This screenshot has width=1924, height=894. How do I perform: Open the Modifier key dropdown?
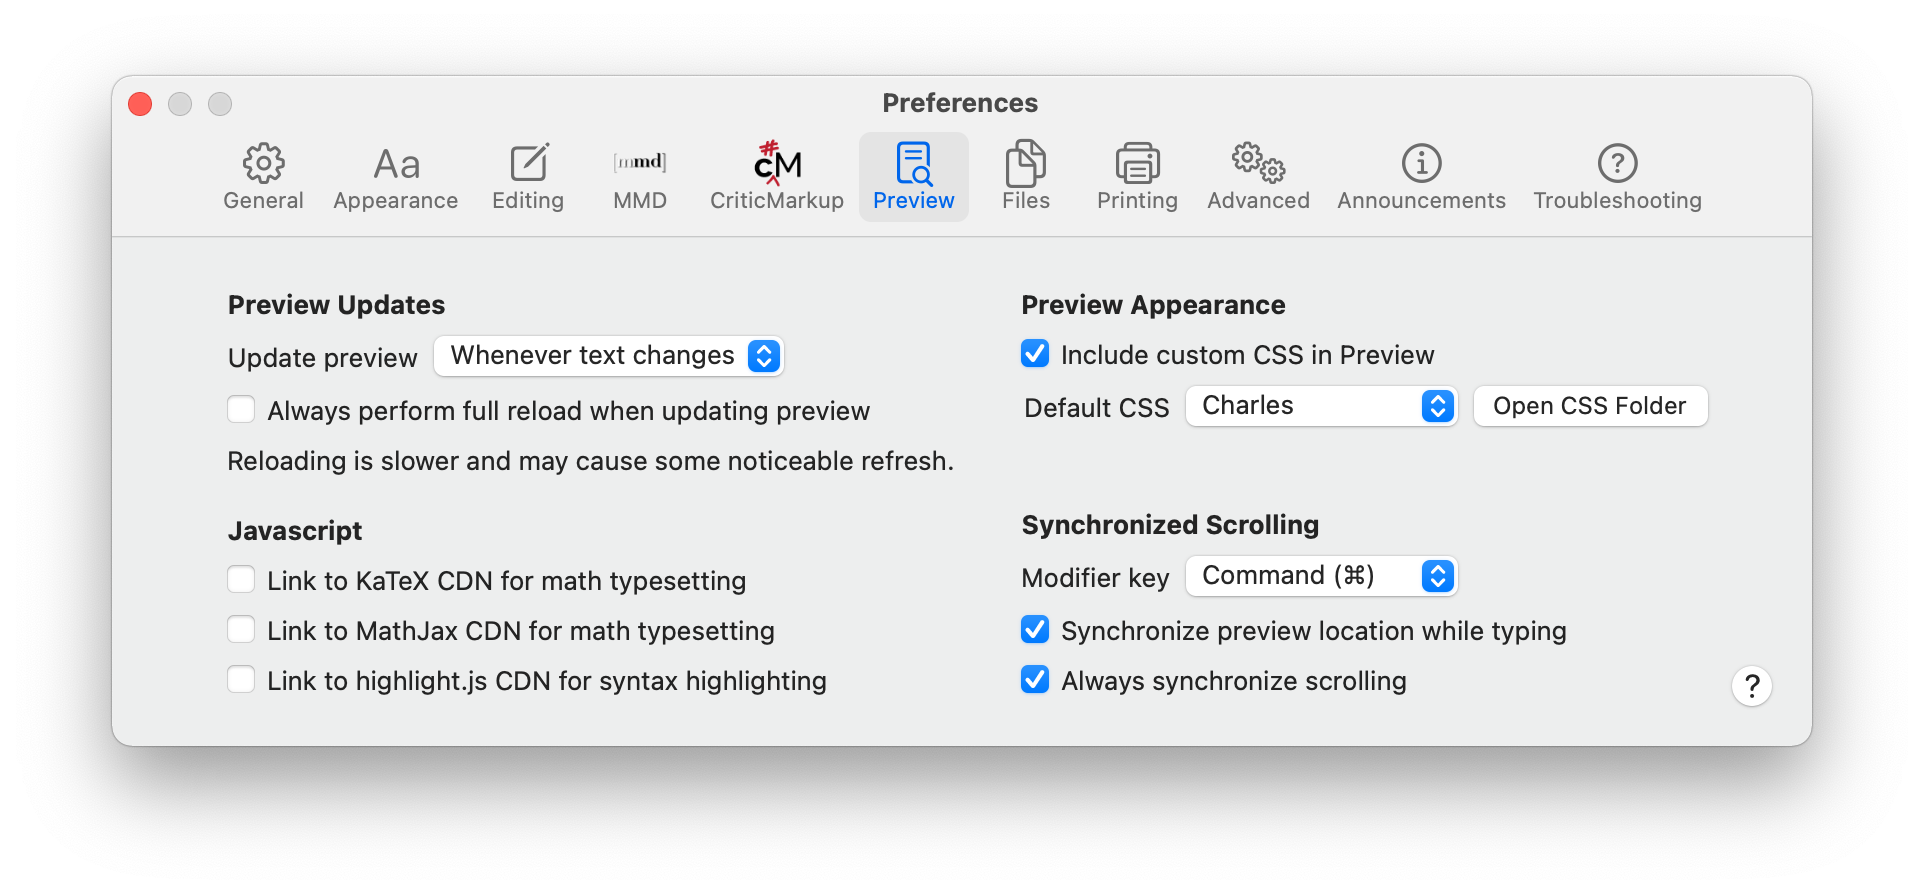tap(1321, 576)
